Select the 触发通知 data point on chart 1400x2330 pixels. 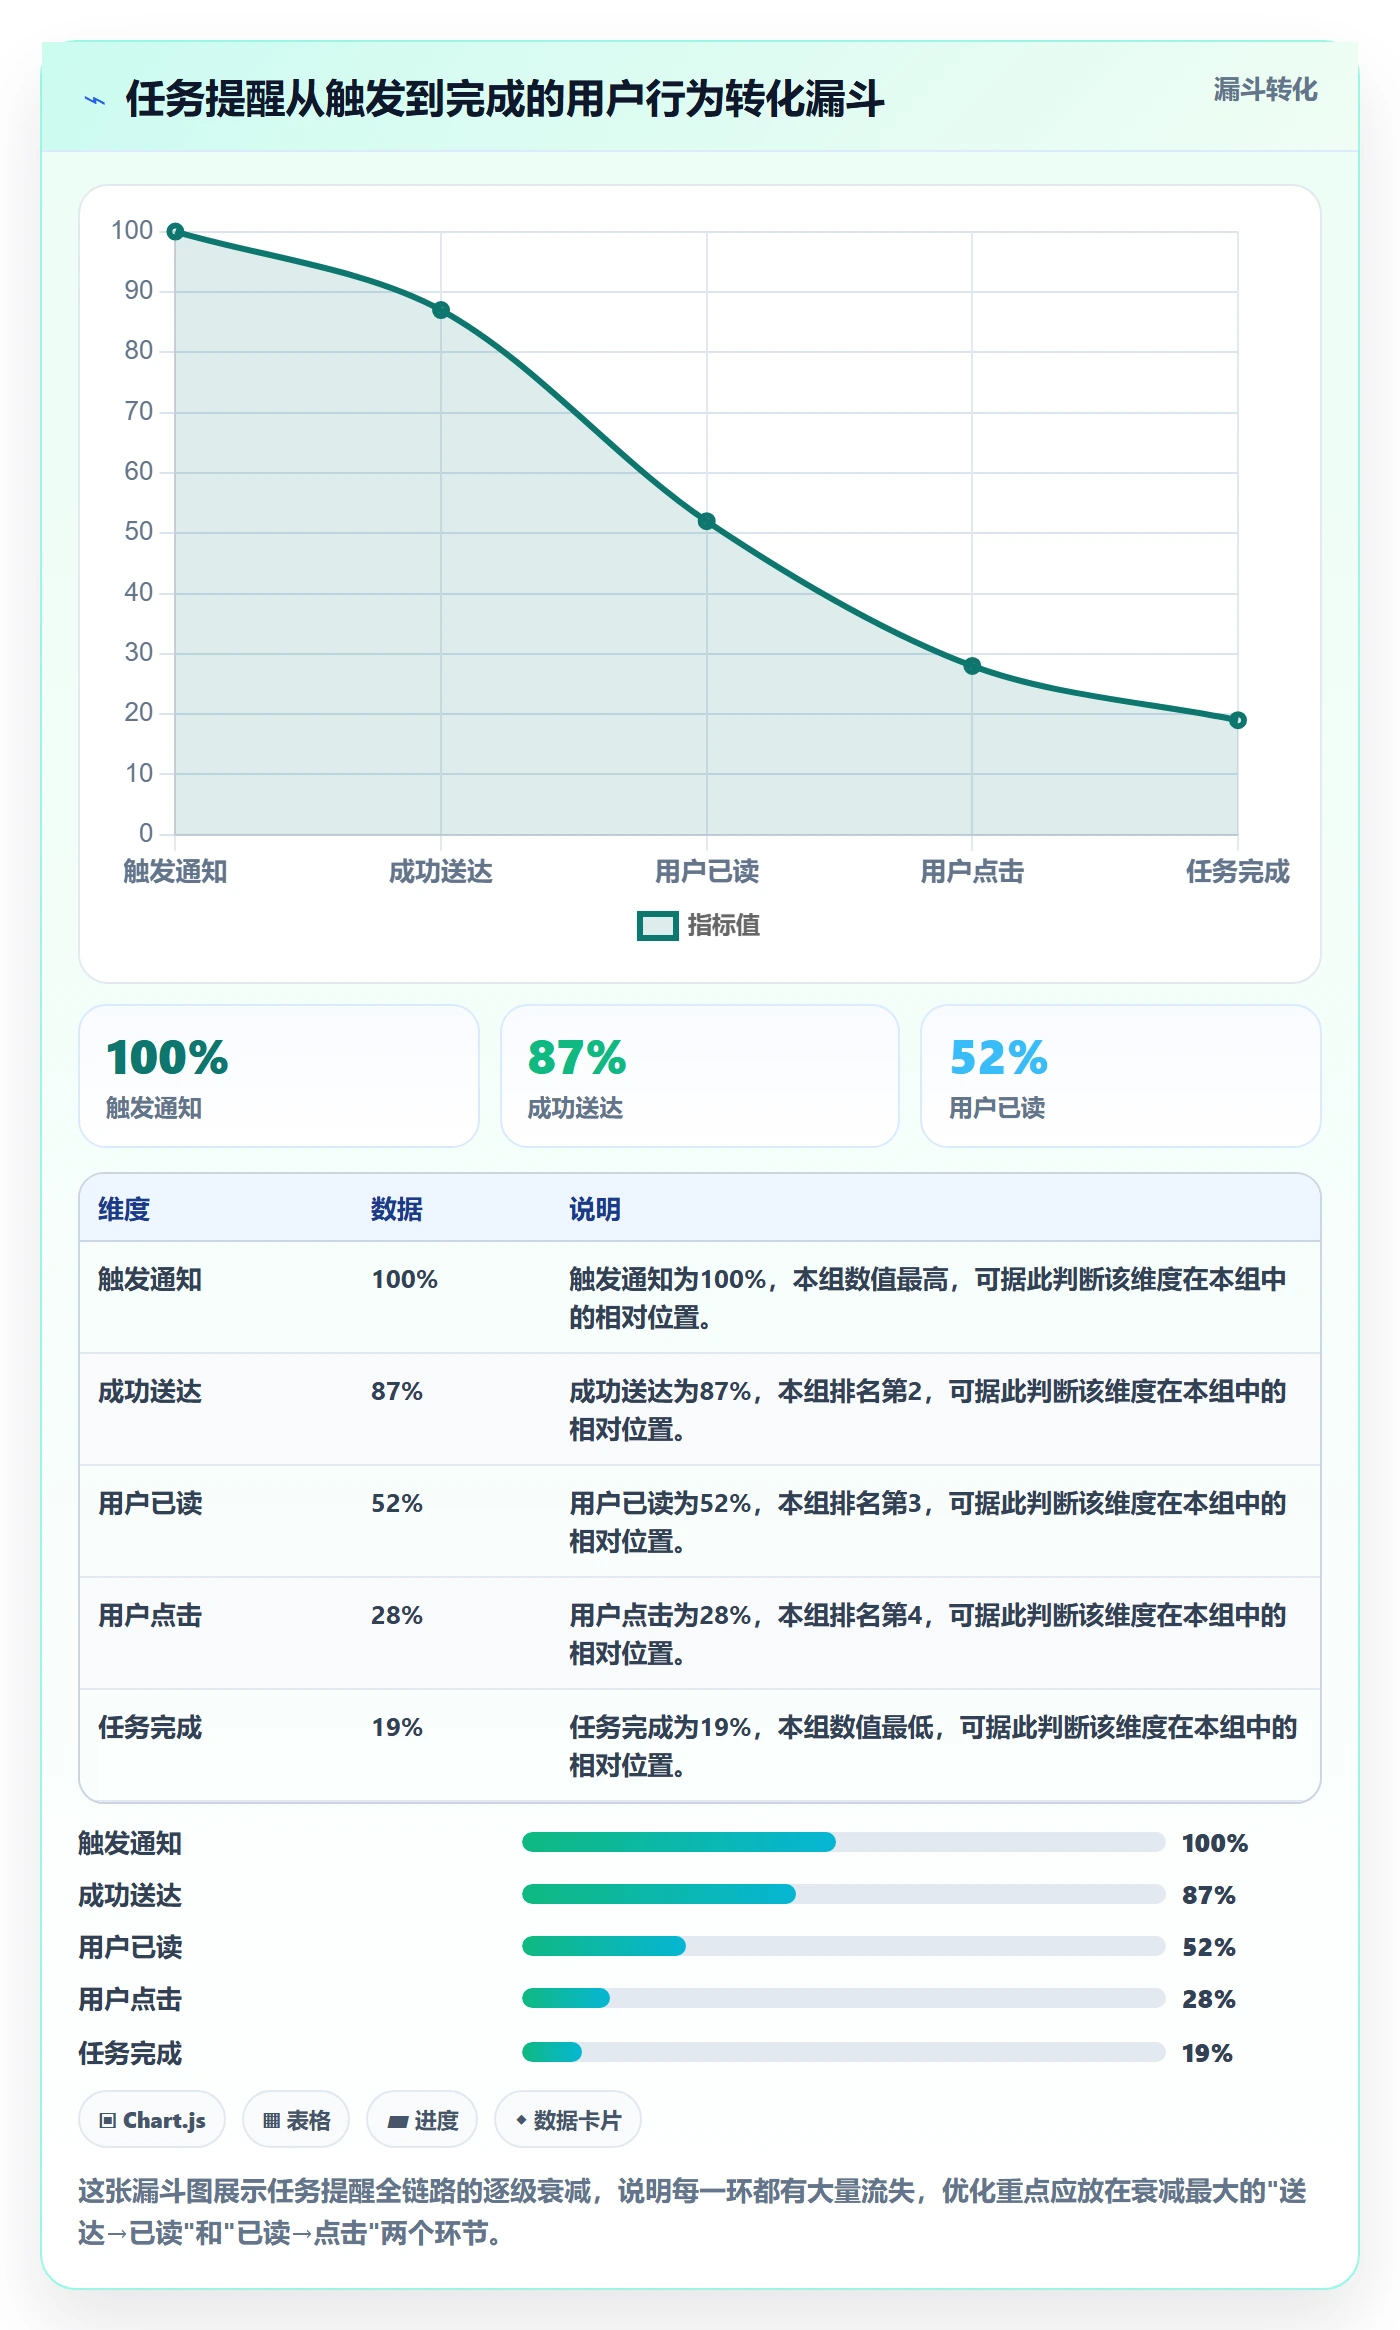pos(175,232)
